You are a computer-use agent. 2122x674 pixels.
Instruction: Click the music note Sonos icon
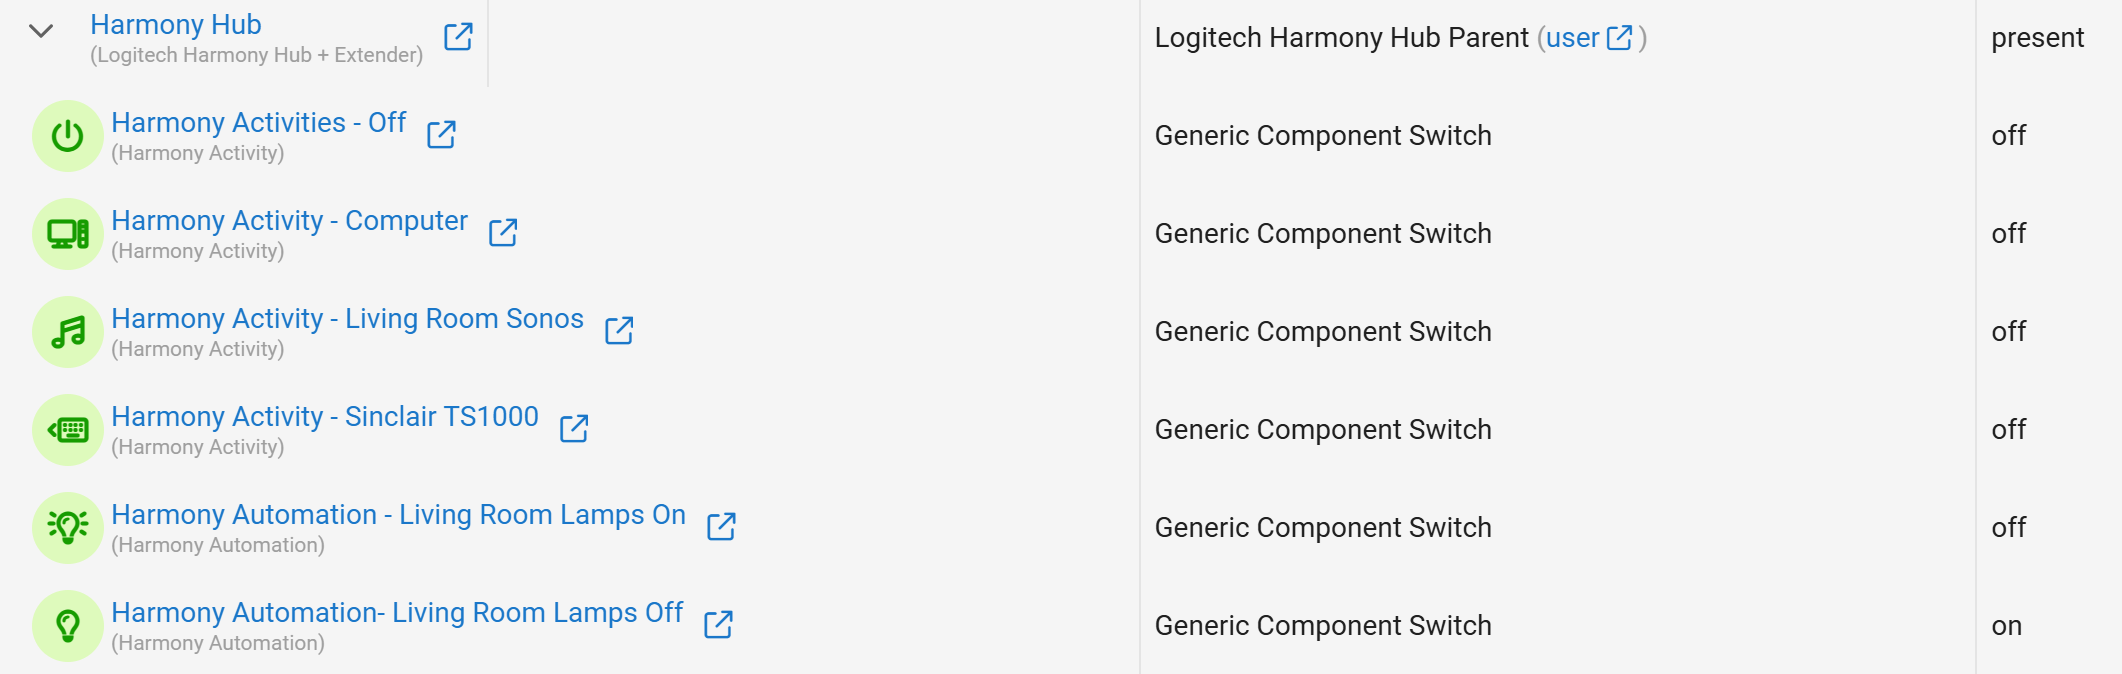pyautogui.click(x=68, y=332)
